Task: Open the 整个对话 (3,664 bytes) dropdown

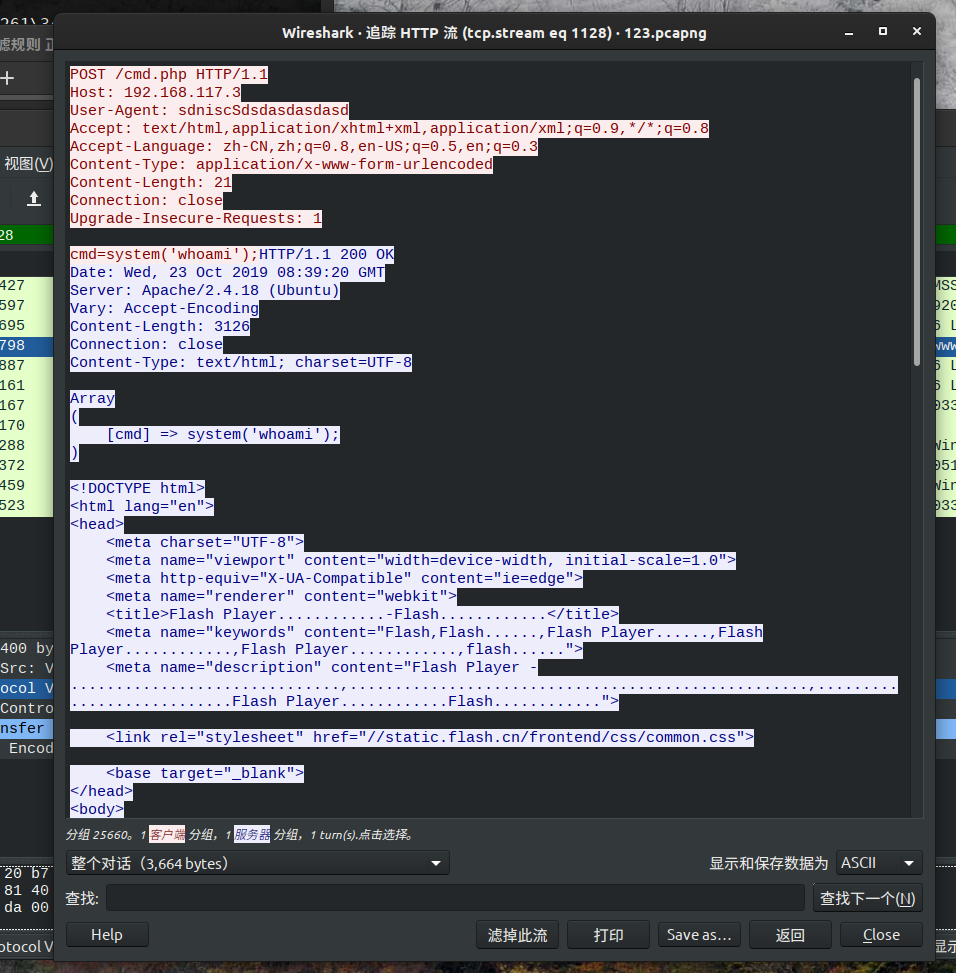Action: click(257, 863)
